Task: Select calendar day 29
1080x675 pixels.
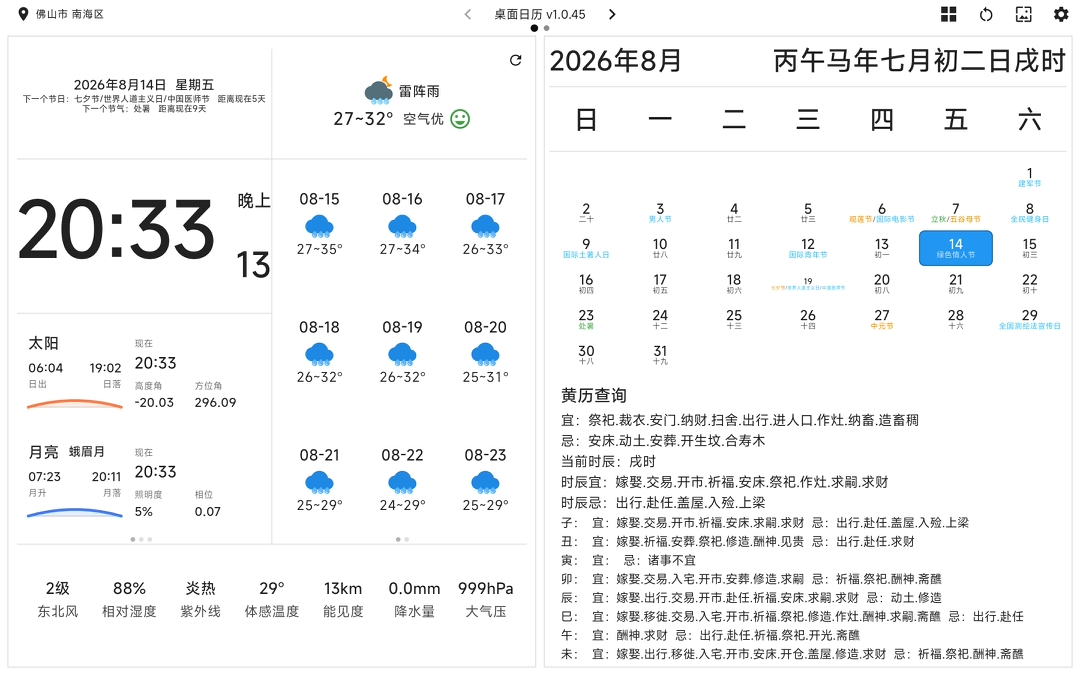Action: pyautogui.click(x=1029, y=319)
